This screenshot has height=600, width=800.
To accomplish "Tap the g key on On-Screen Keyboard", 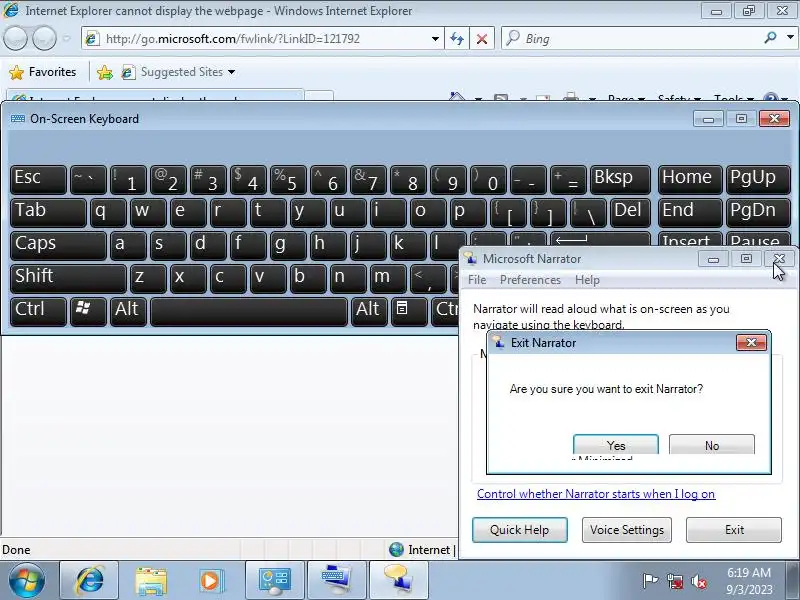I will [x=288, y=245].
